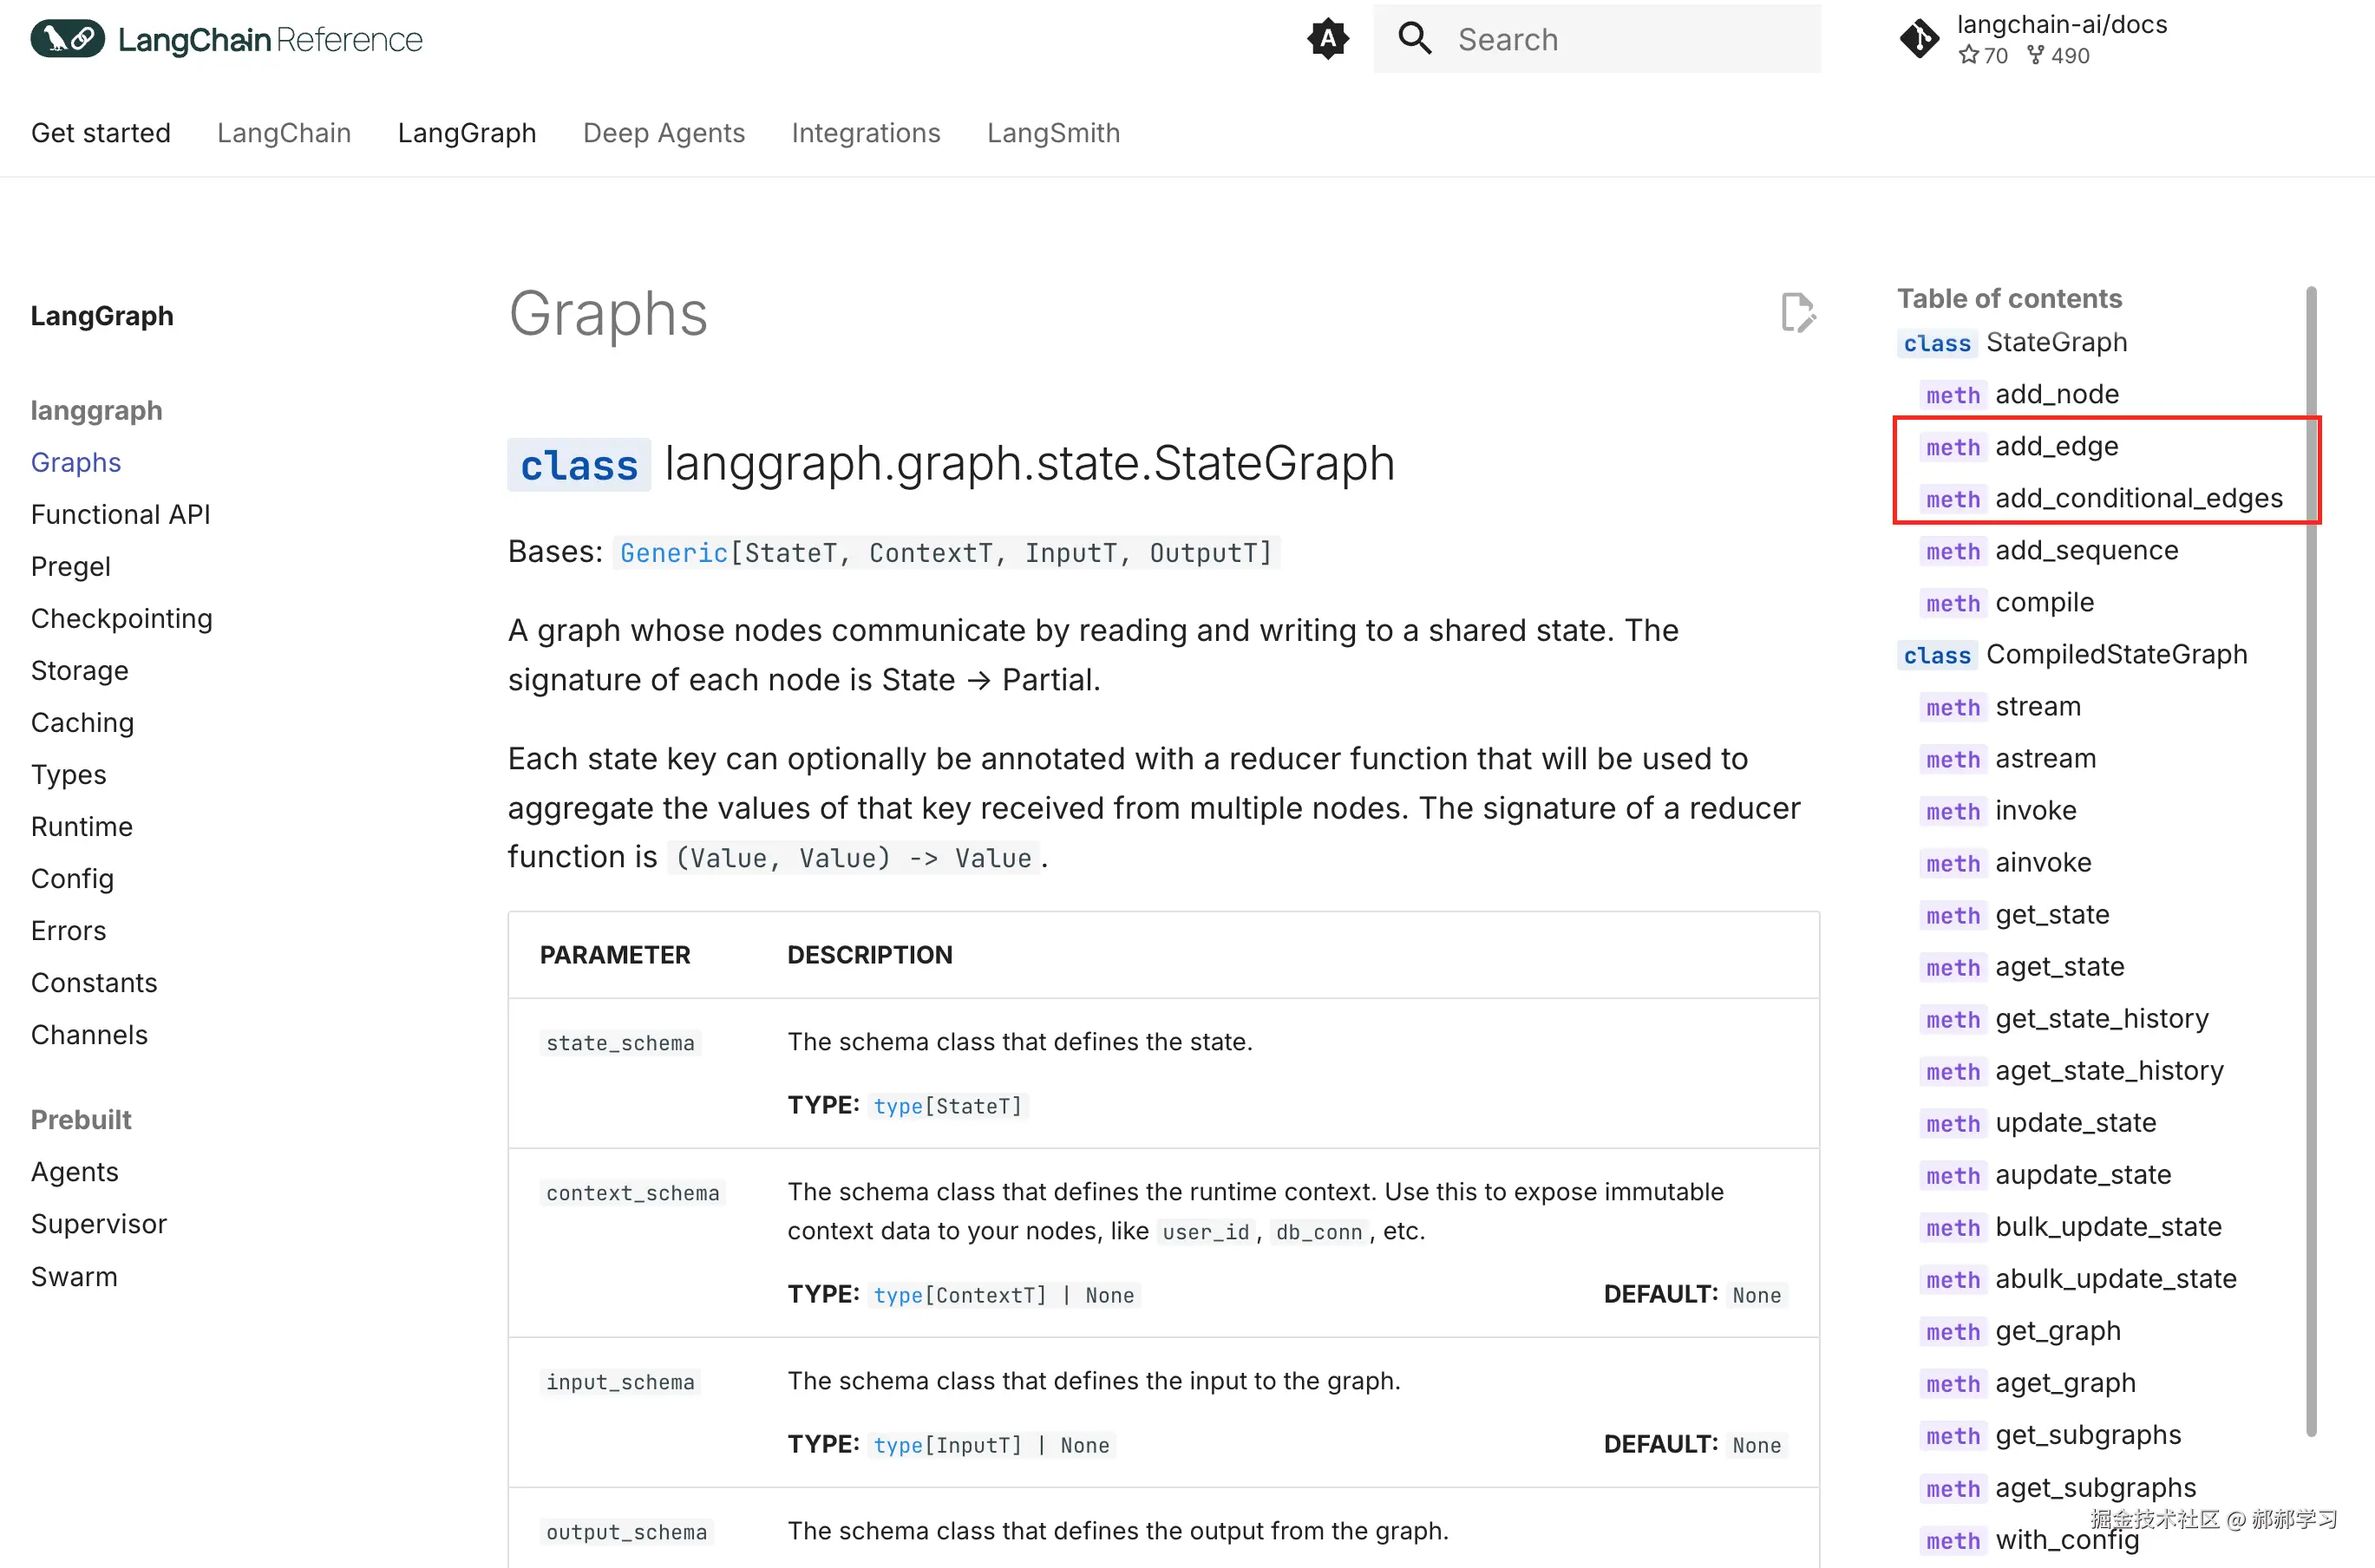Go to add_conditional_edges method link
This screenshot has width=2375, height=1568.
pos(2138,498)
